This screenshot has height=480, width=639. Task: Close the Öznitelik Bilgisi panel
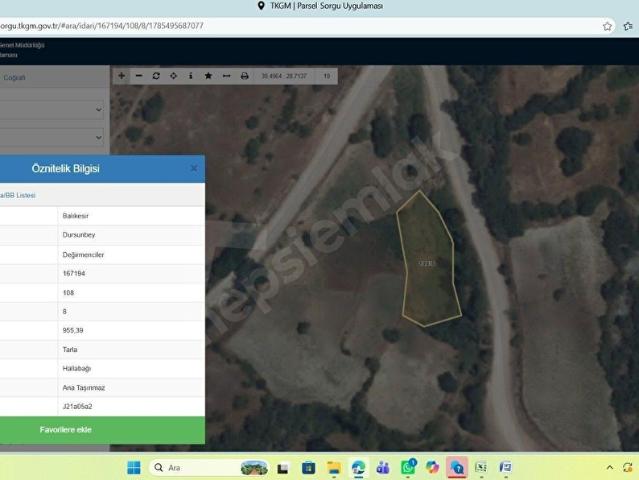click(194, 168)
